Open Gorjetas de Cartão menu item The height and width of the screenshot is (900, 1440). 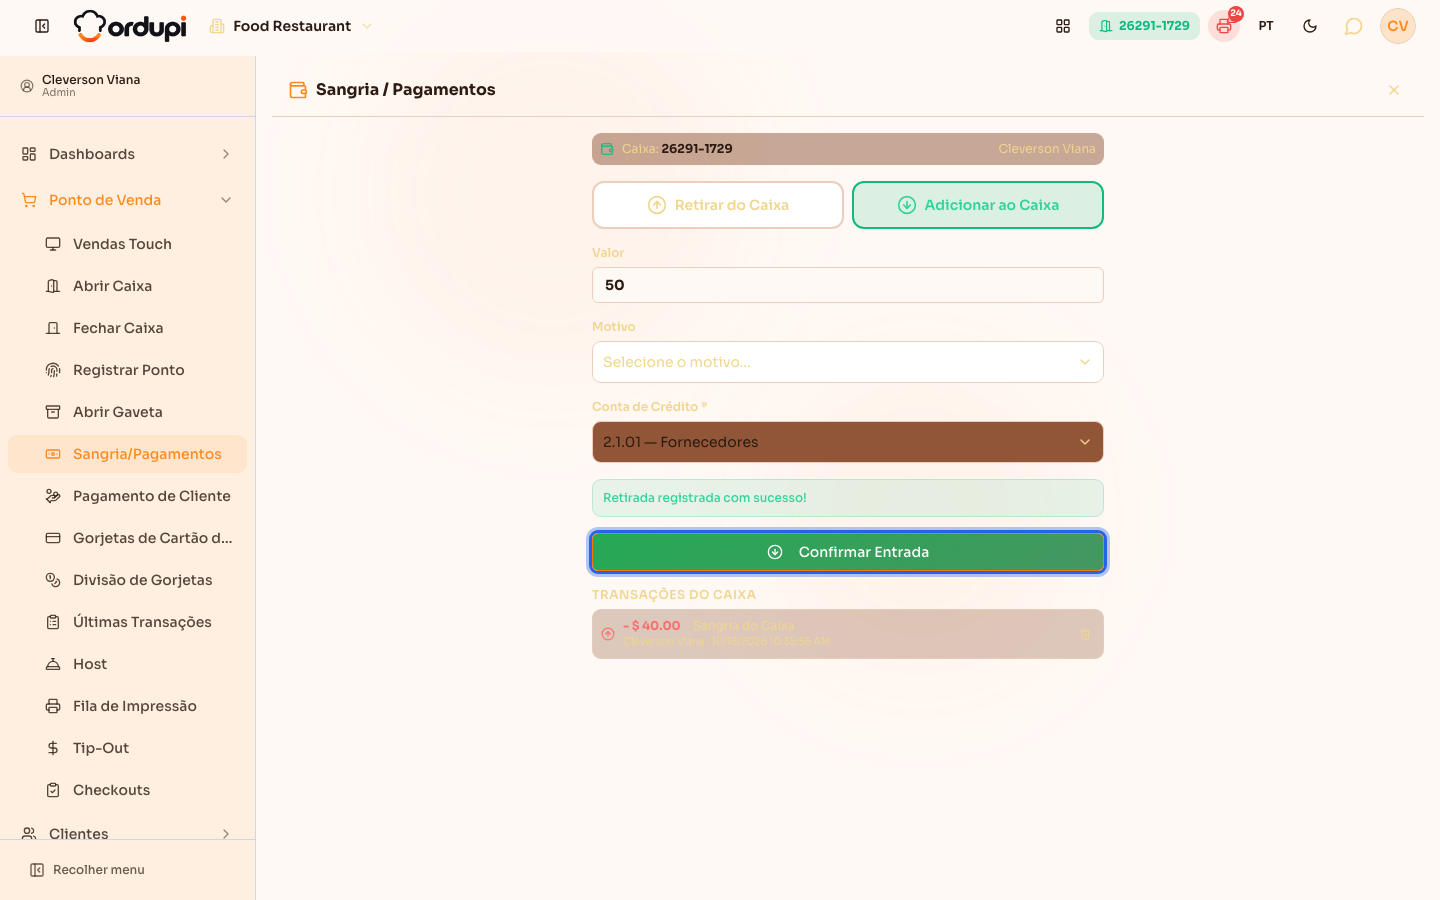[x=127, y=538]
